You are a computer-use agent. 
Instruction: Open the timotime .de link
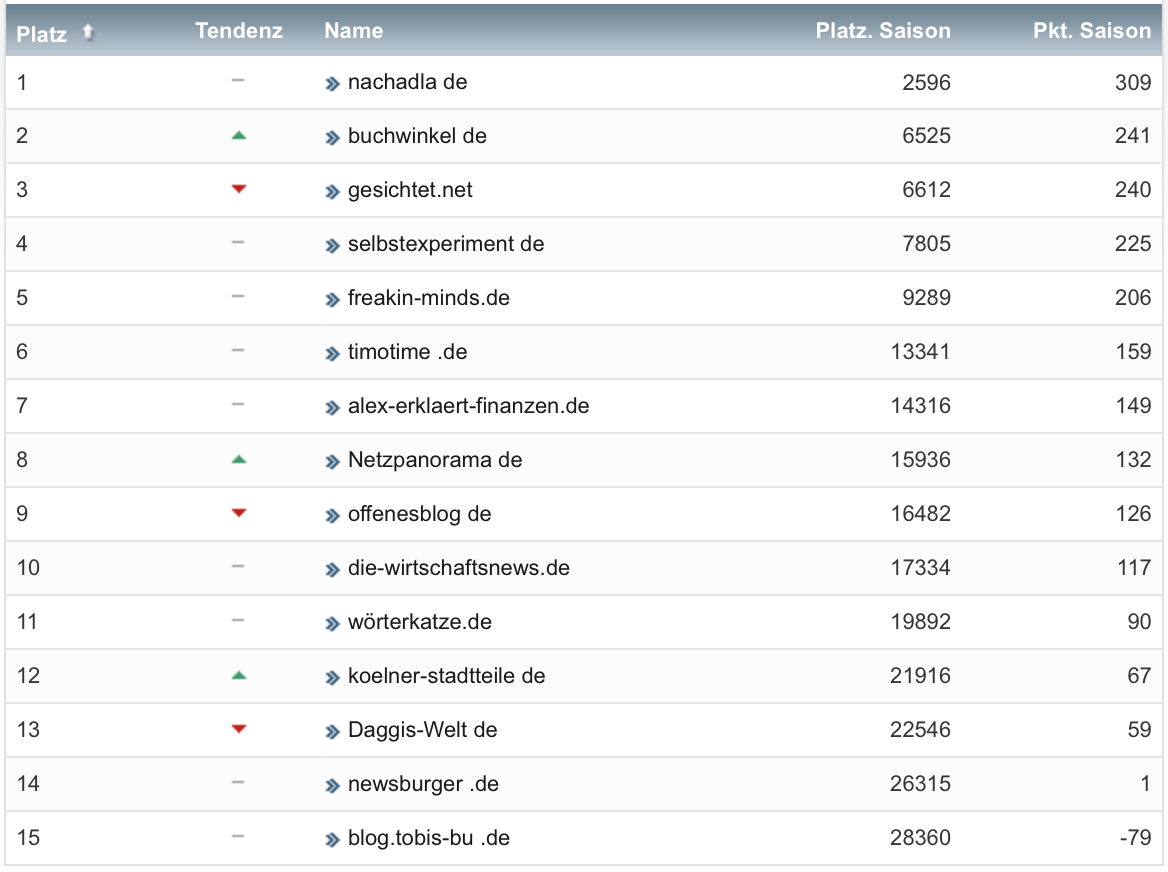[407, 351]
